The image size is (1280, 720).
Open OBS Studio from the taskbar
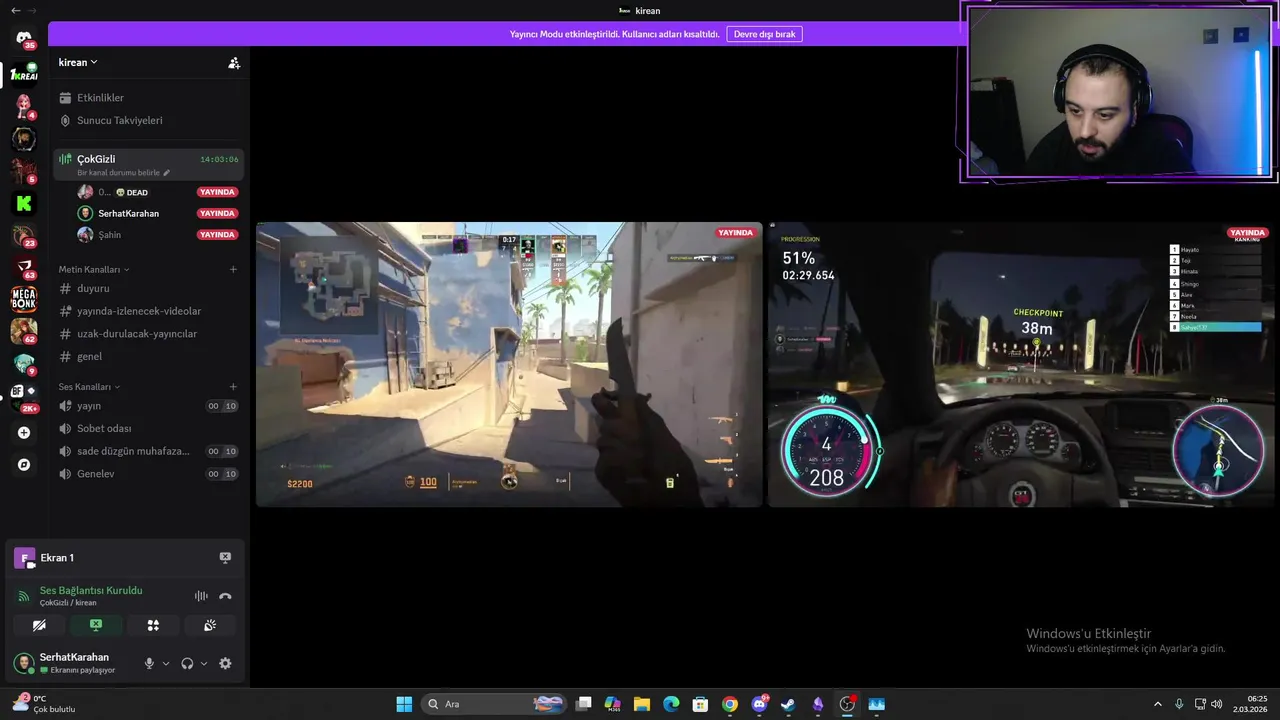coord(847,704)
